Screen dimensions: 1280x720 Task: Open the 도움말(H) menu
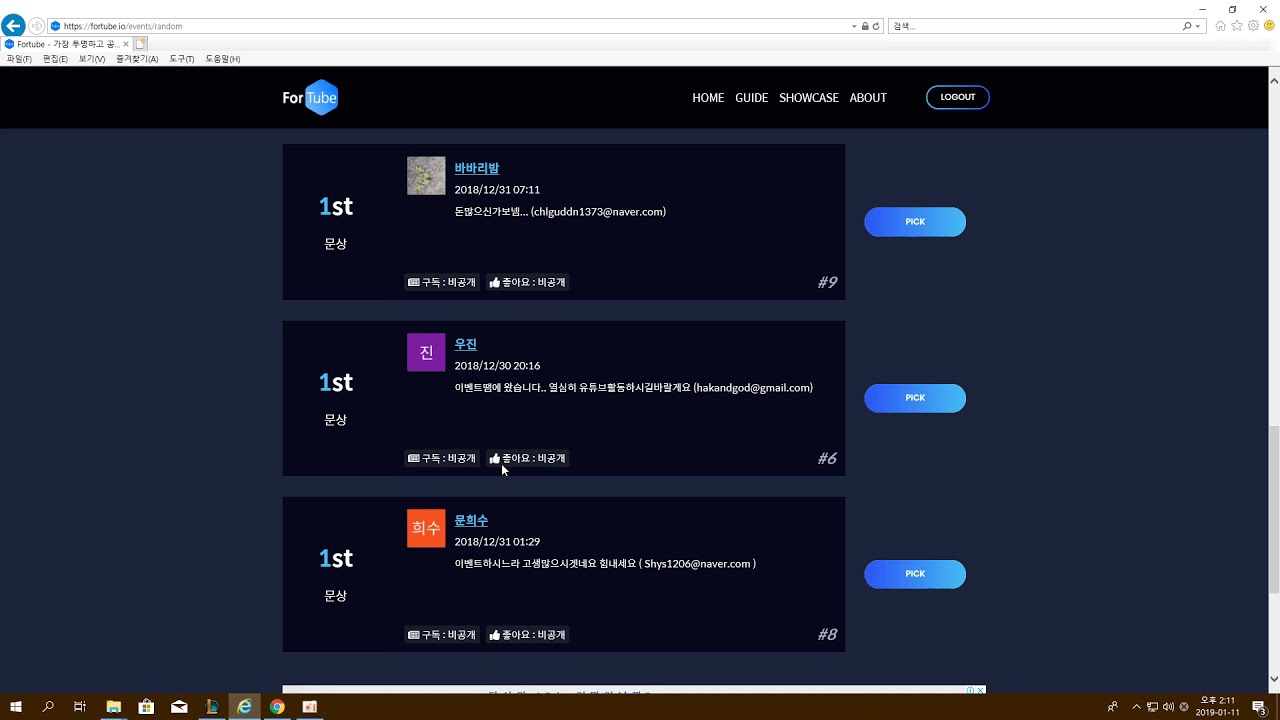coord(223,59)
